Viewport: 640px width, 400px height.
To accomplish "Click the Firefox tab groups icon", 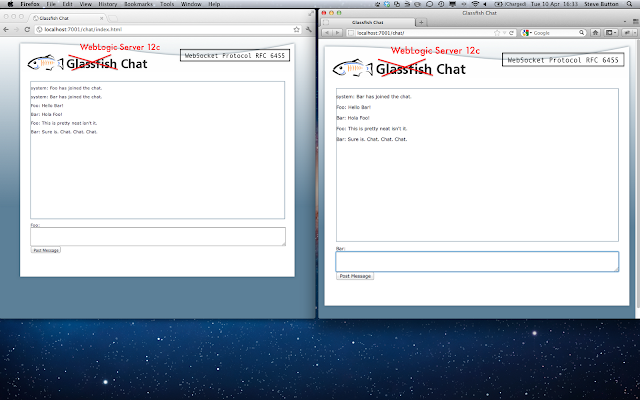I will (635, 22).
